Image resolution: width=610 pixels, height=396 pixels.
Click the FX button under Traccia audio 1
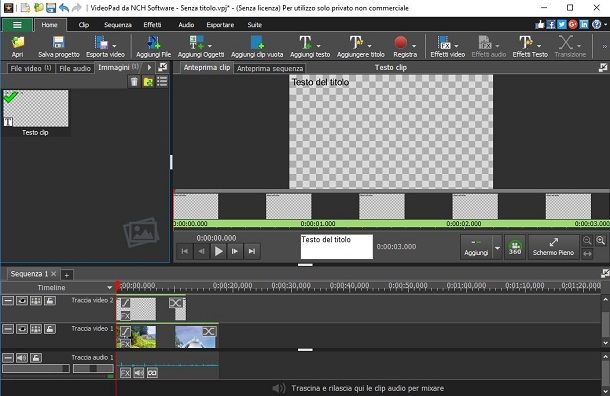[125, 373]
